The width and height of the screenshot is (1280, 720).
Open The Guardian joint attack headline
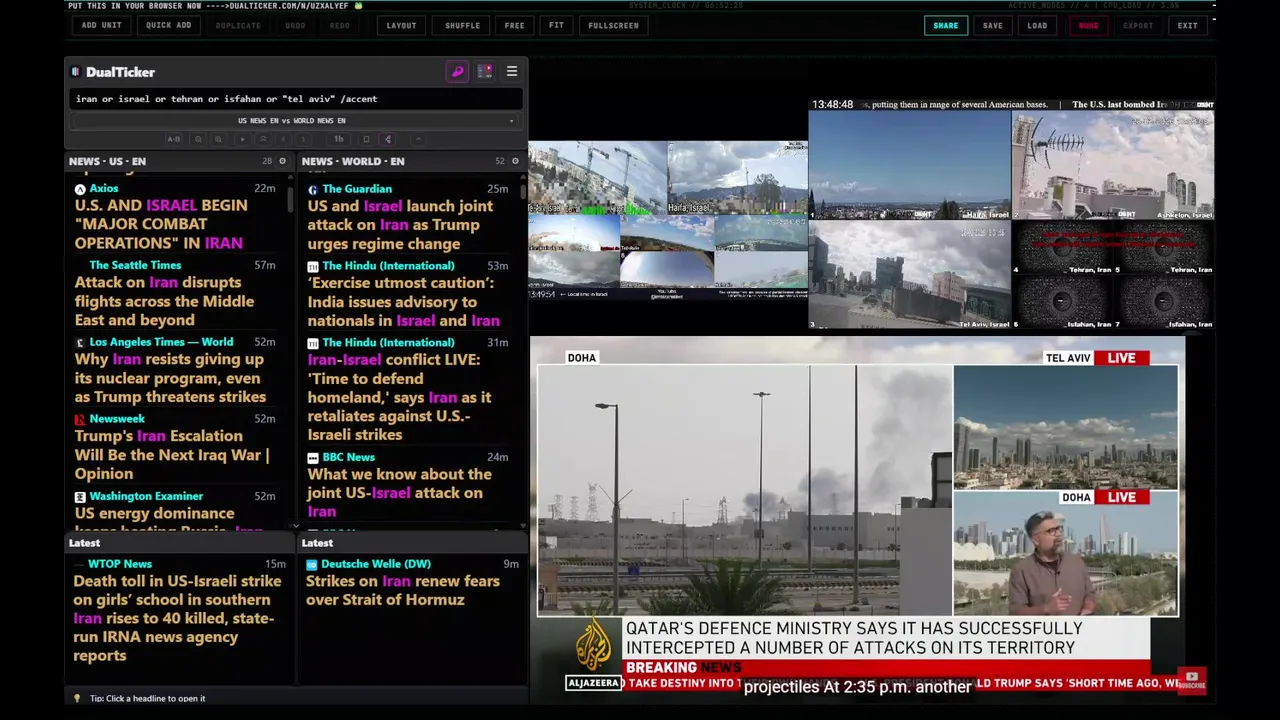pos(400,225)
